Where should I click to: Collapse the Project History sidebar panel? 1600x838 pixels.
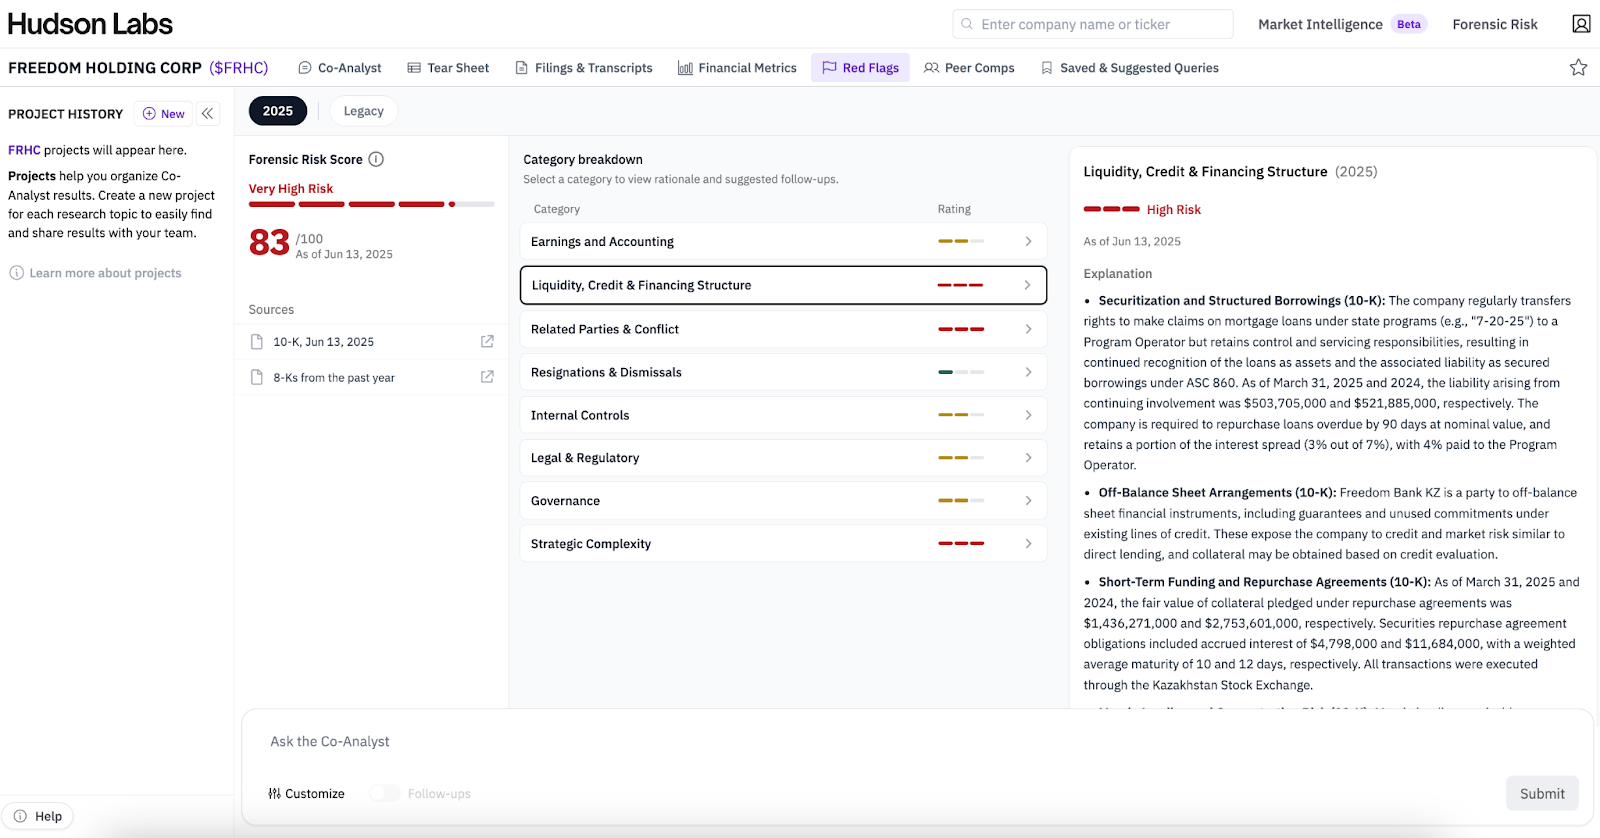pyautogui.click(x=207, y=114)
